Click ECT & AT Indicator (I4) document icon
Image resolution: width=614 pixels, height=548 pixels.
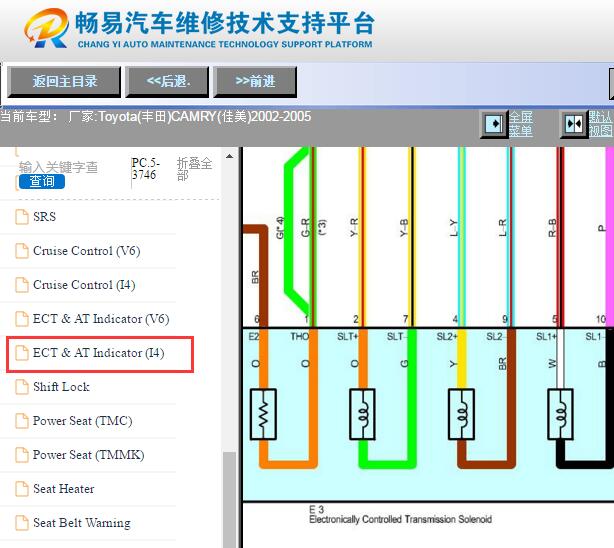pyautogui.click(x=22, y=353)
